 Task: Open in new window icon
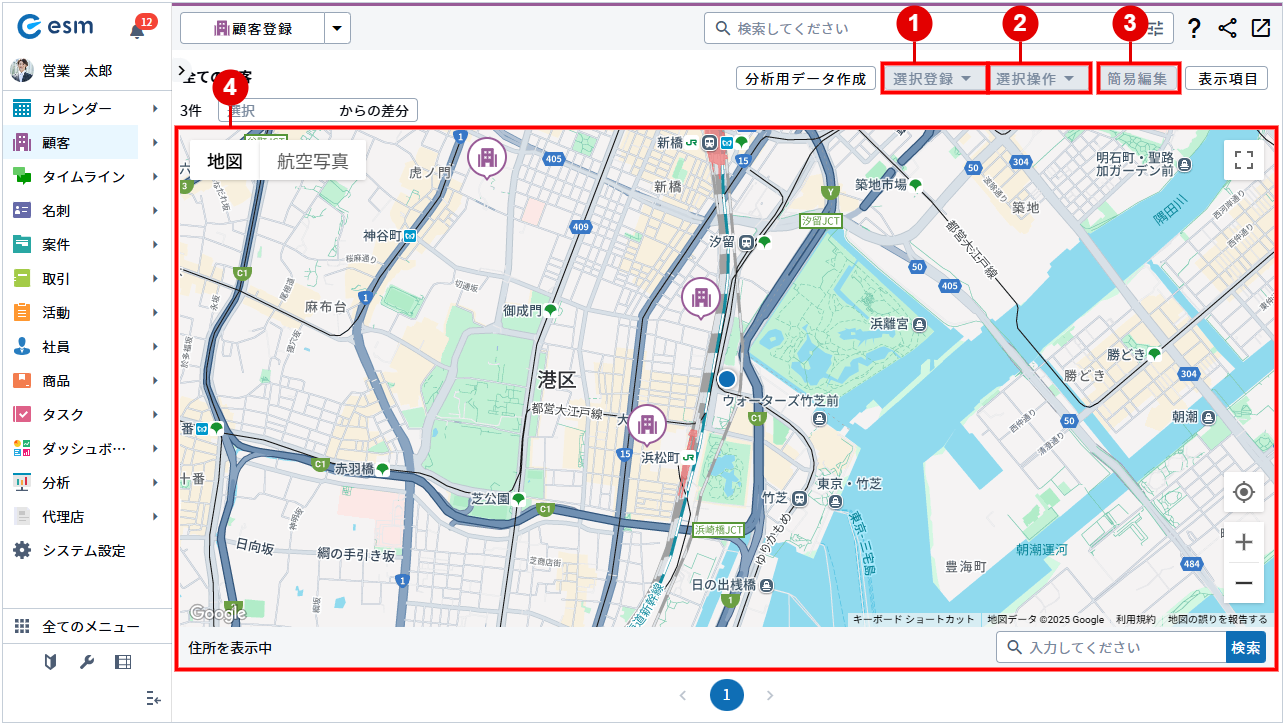pos(1261,28)
